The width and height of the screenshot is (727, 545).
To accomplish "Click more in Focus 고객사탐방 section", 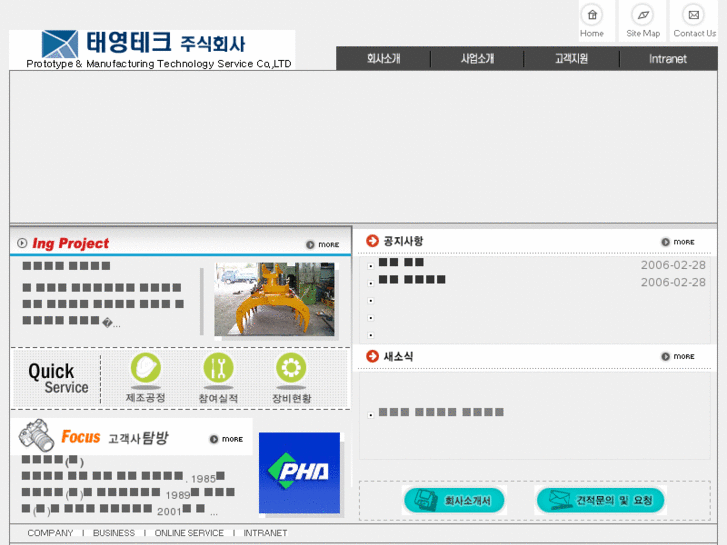I will [x=226, y=439].
